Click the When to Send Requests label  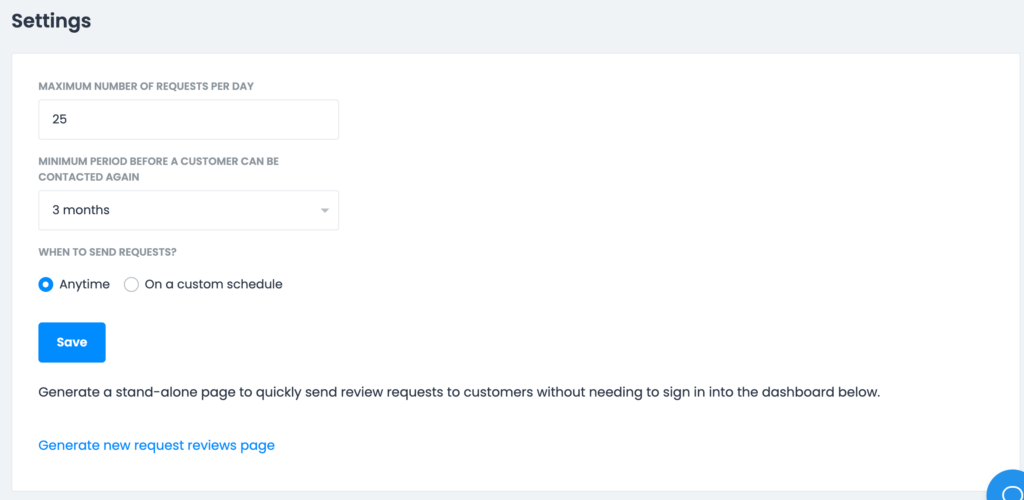tap(108, 252)
